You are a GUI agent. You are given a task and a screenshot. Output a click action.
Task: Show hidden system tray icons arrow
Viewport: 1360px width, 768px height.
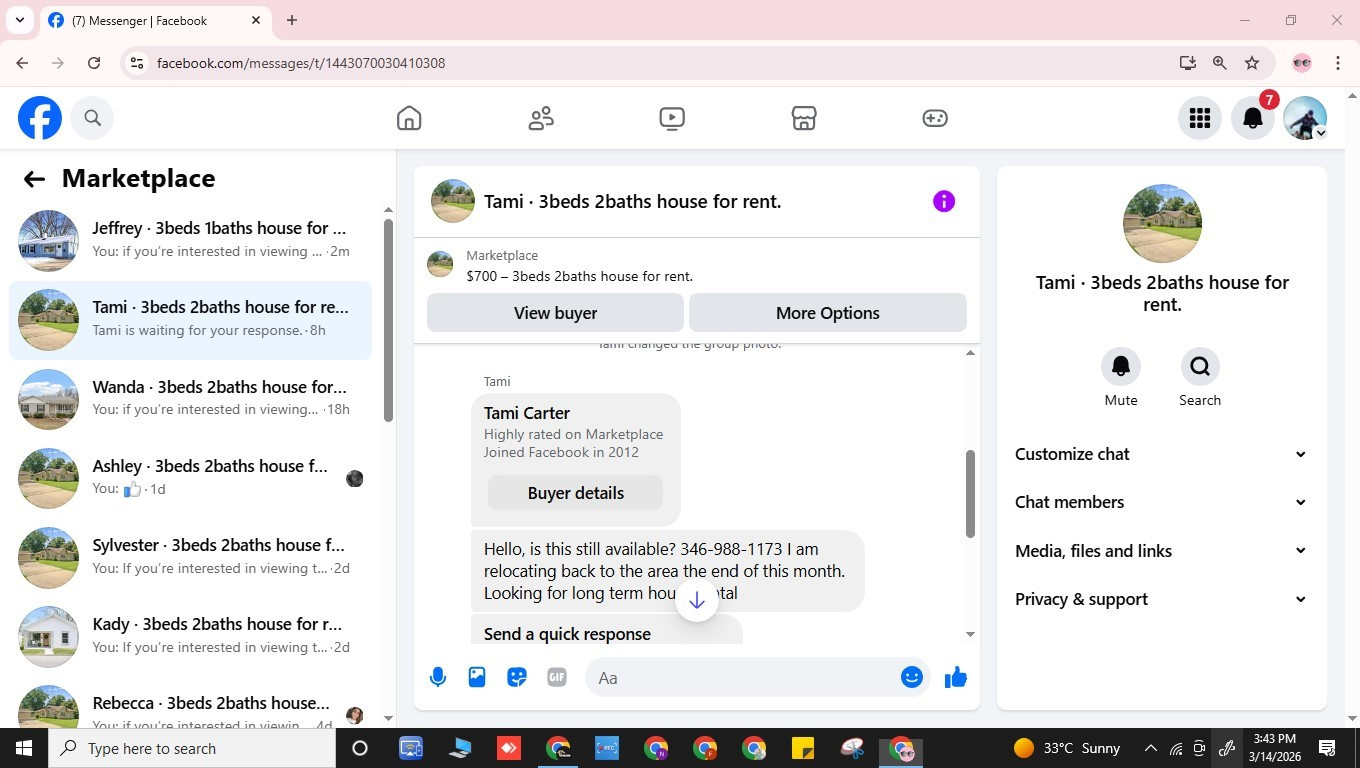pyautogui.click(x=1150, y=748)
